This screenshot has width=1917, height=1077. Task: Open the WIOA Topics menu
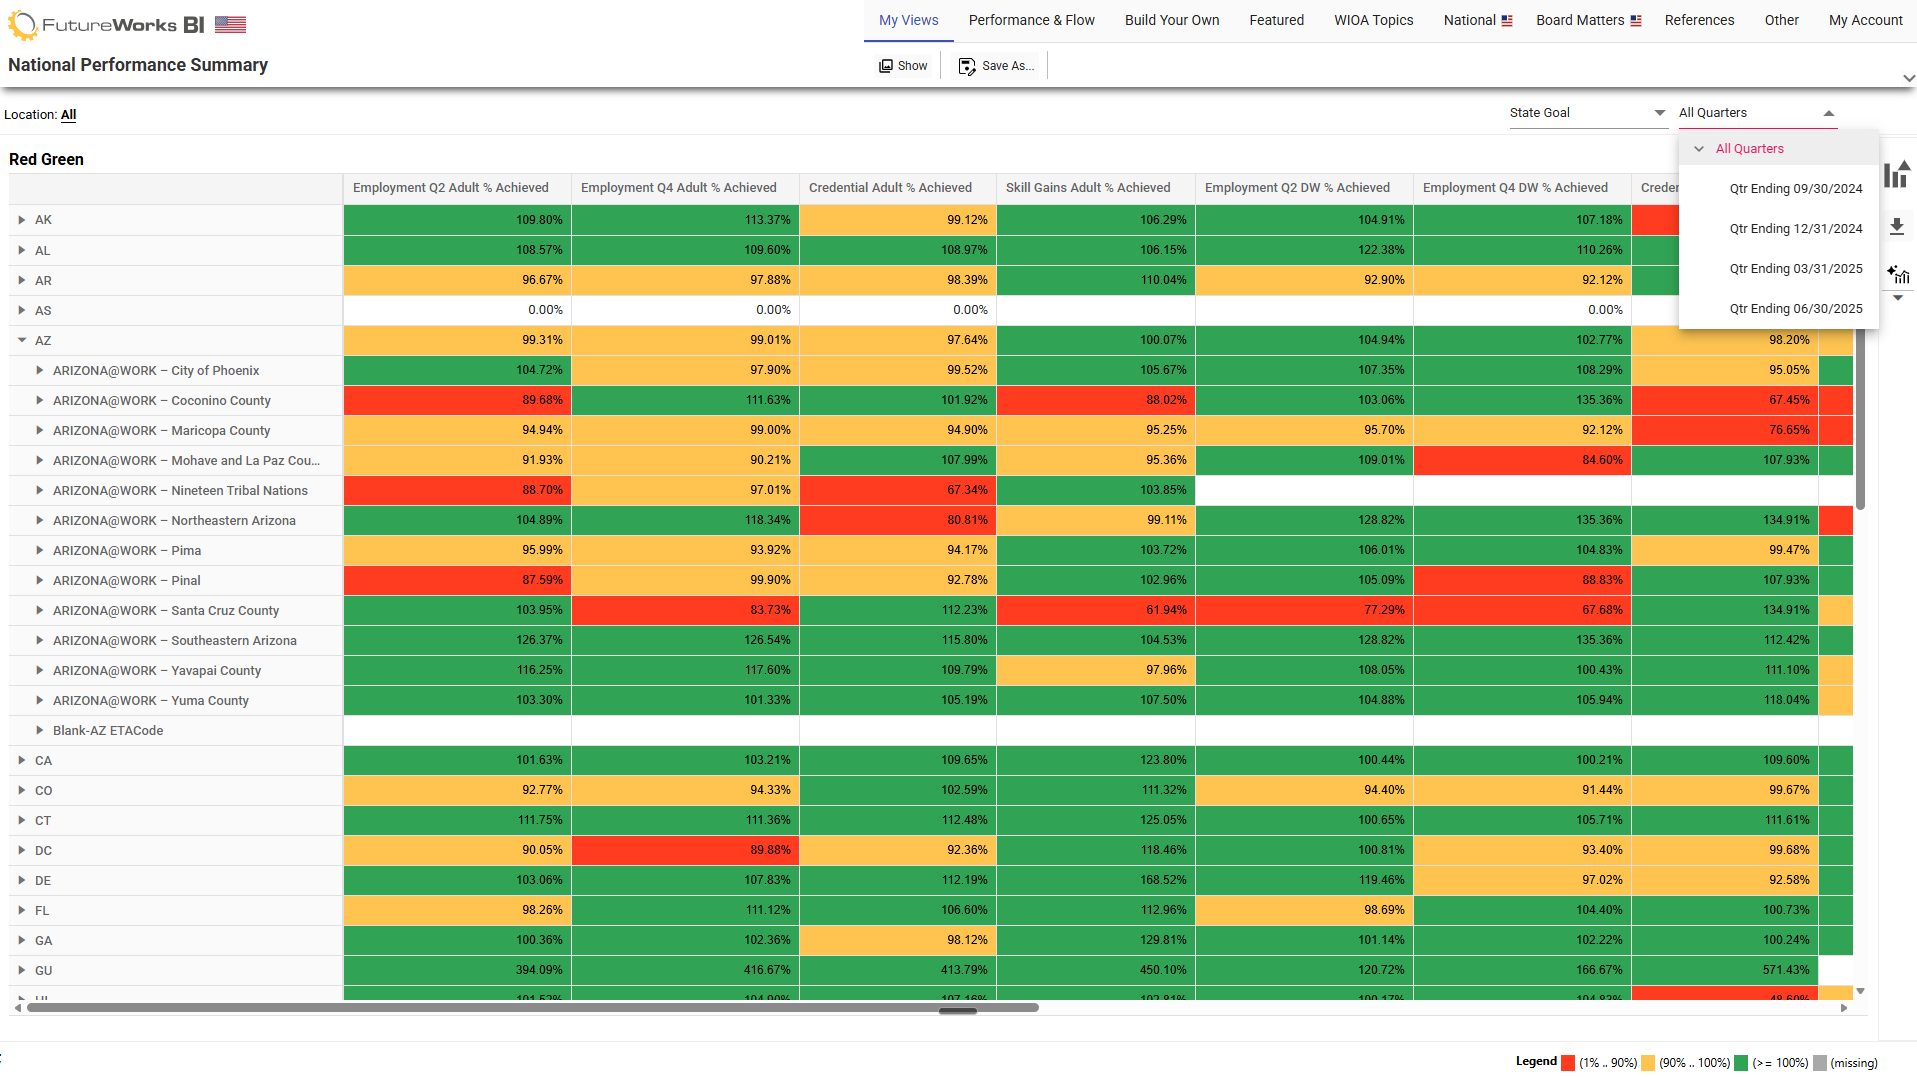coord(1373,20)
